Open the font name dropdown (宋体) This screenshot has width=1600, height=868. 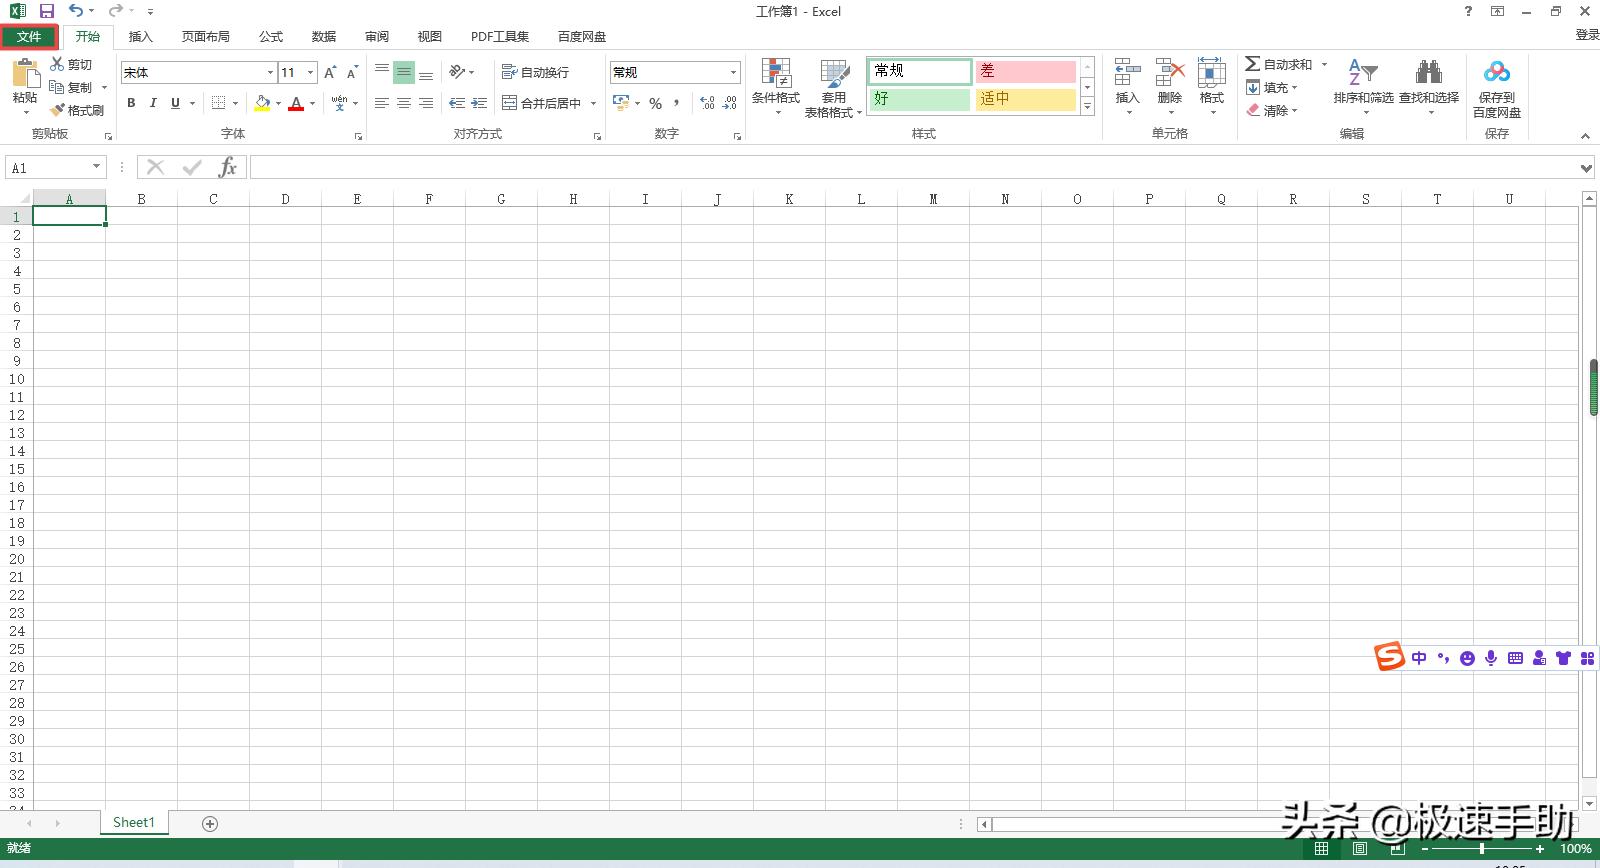270,72
